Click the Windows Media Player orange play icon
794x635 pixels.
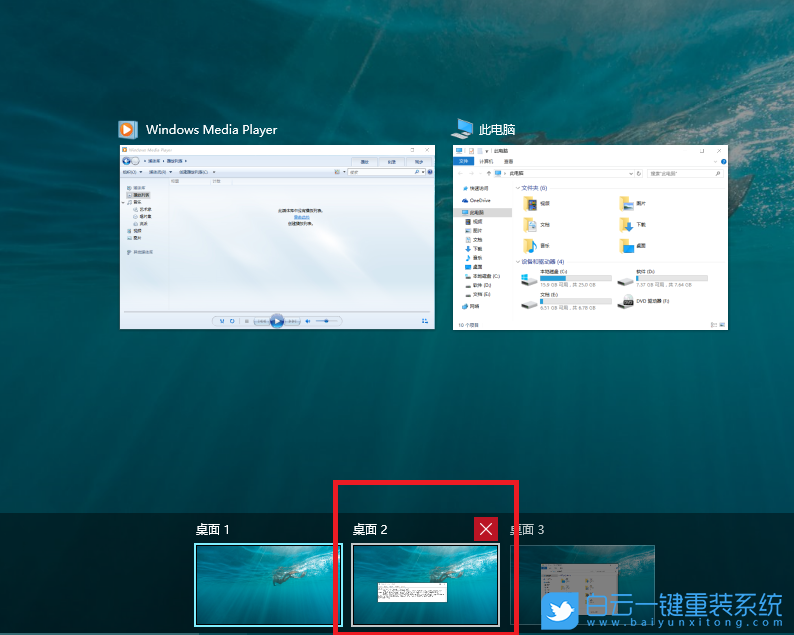point(128,130)
